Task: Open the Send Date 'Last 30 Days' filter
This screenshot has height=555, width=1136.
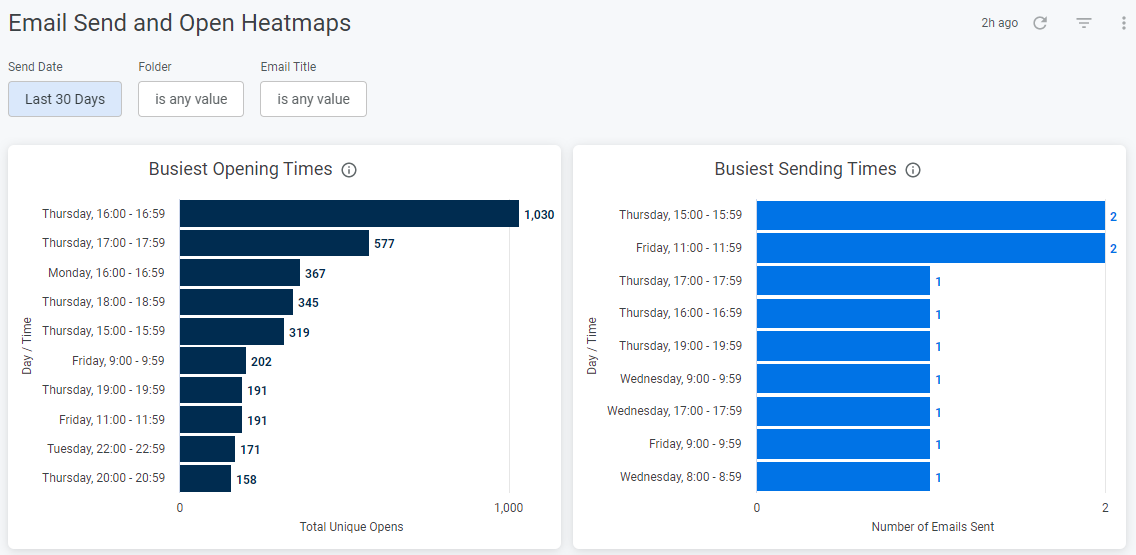Action: tap(65, 99)
